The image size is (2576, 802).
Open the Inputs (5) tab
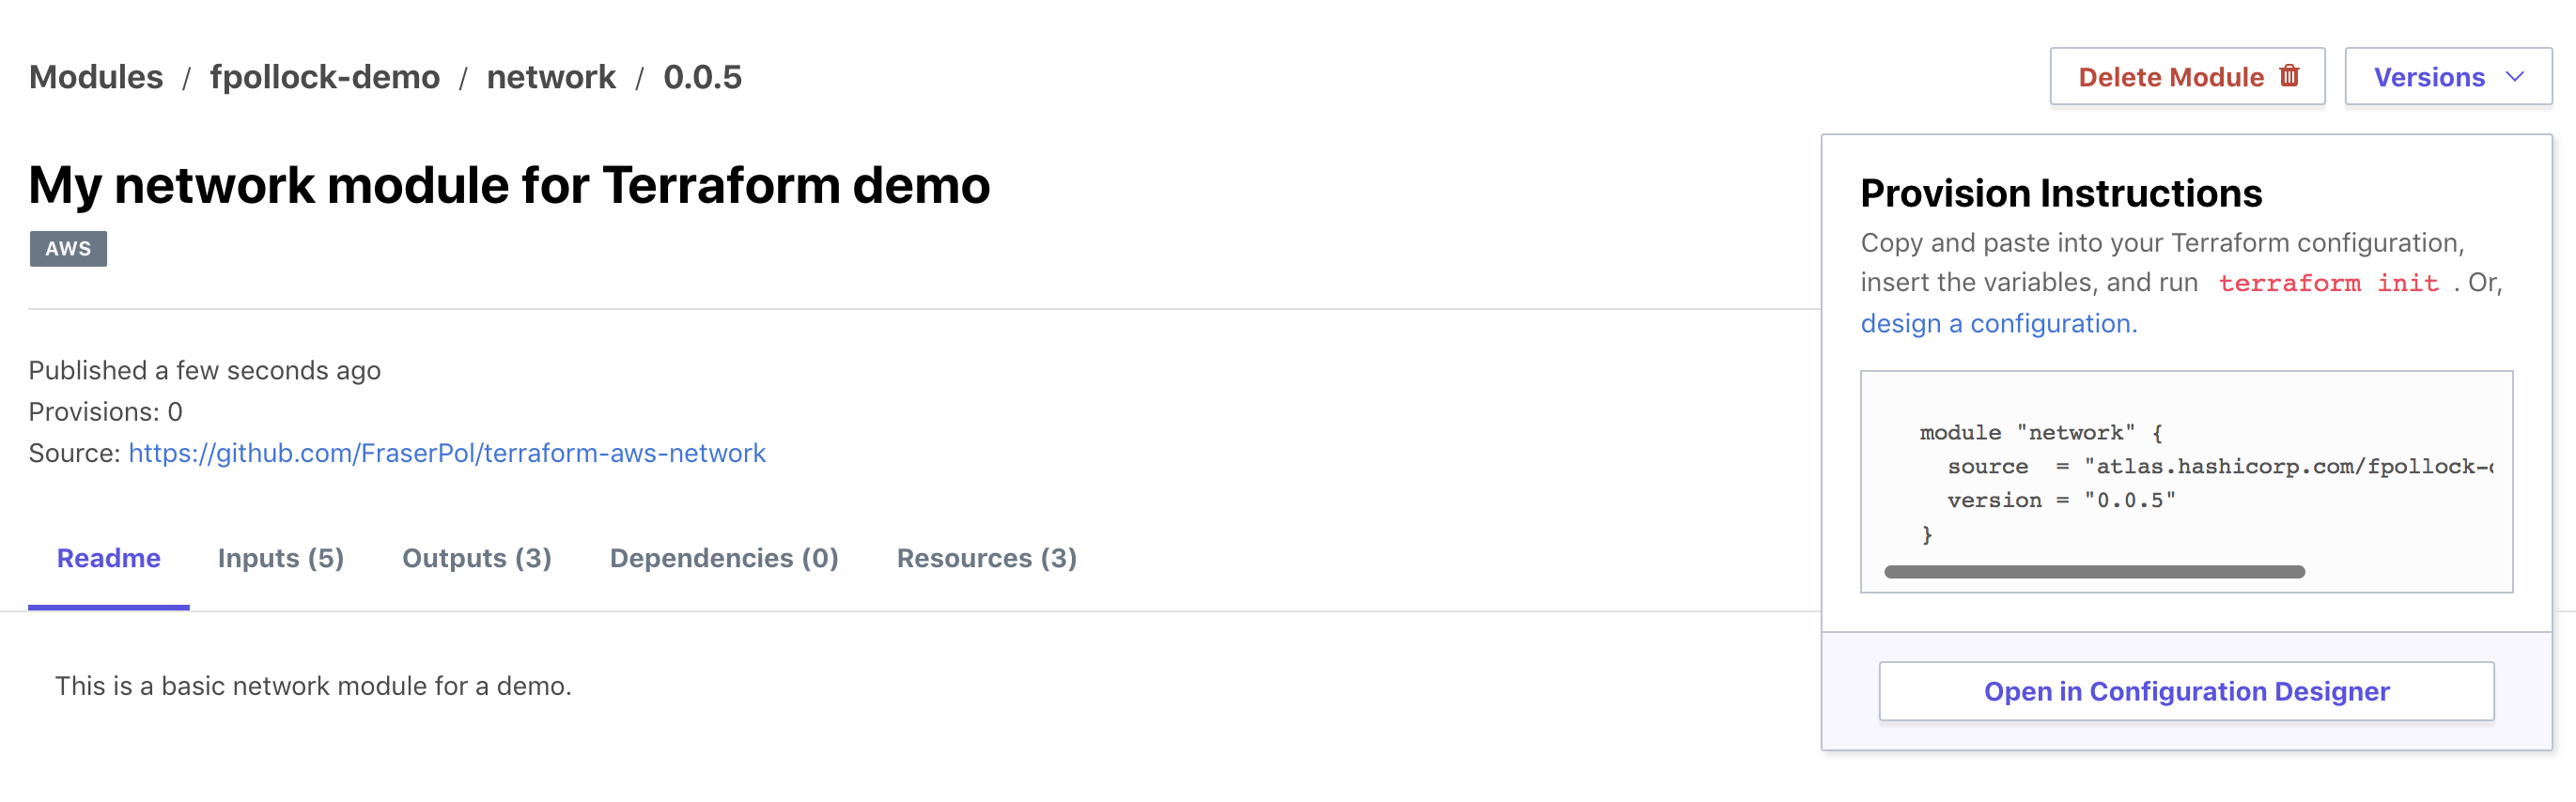(x=280, y=558)
